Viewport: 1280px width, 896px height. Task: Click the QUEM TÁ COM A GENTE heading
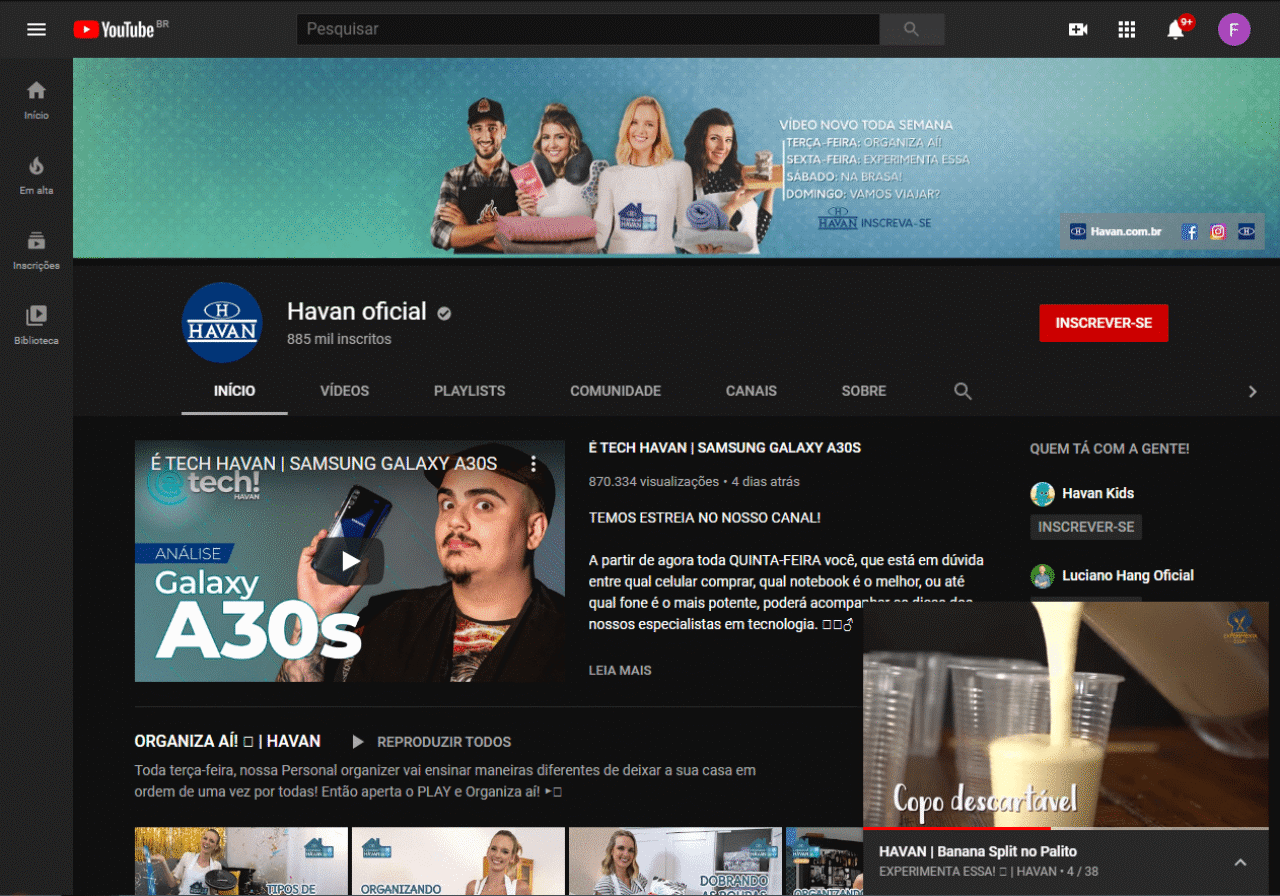(x=1110, y=449)
